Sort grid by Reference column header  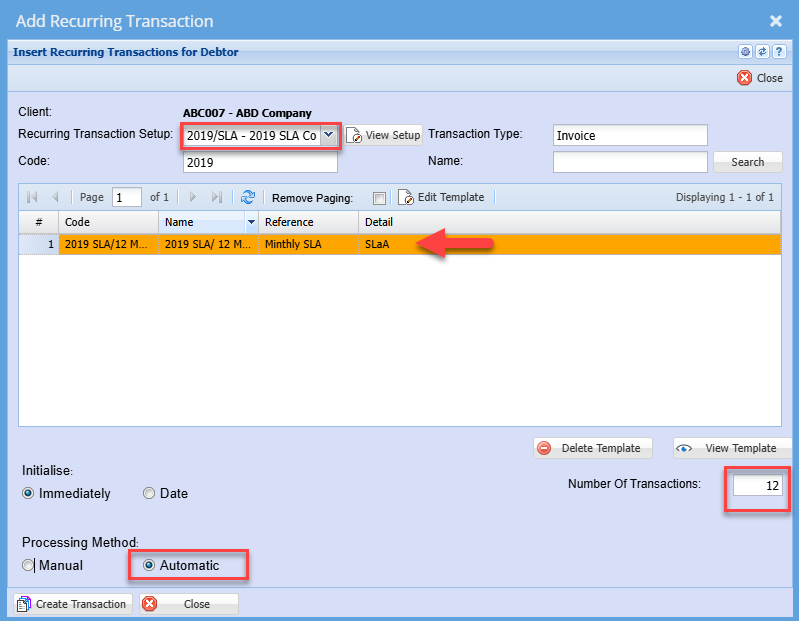click(308, 222)
